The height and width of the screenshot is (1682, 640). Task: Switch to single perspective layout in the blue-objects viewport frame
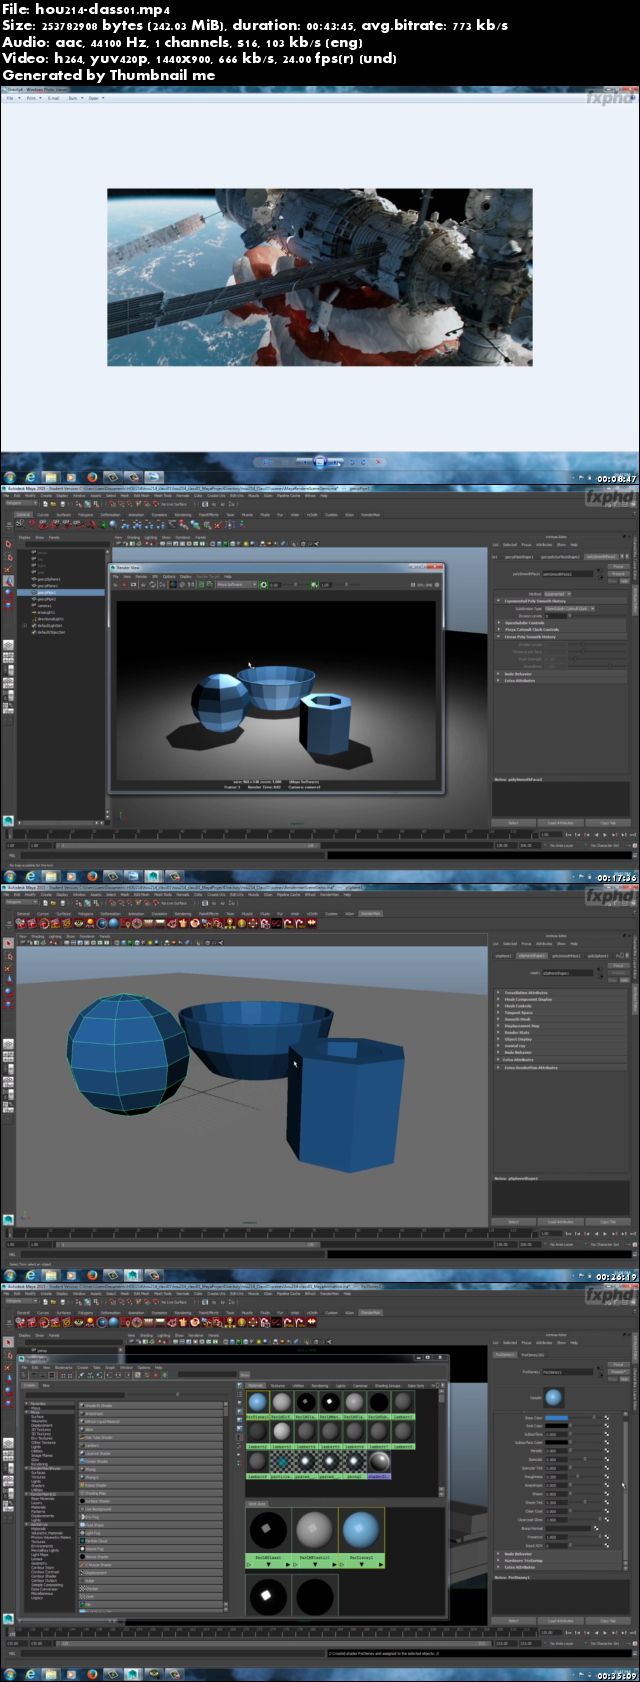8,1043
